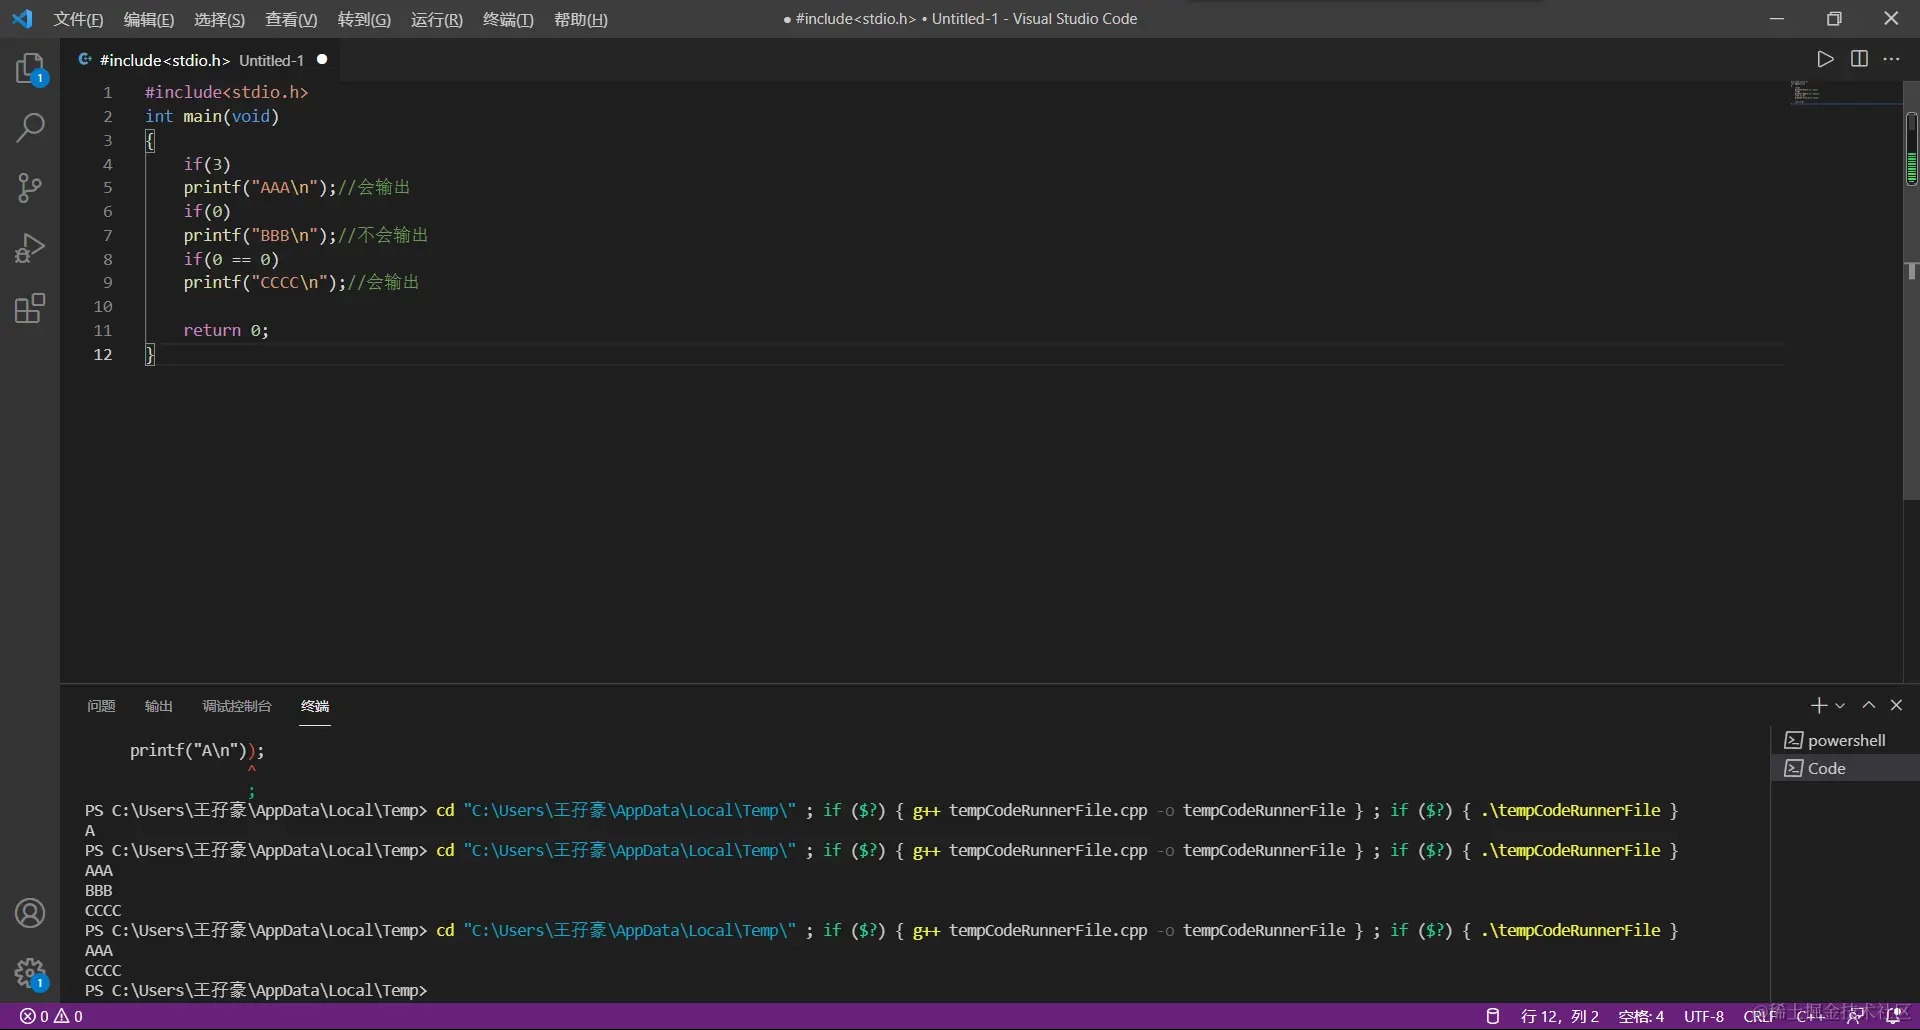Click the errors and warnings status indicator
This screenshot has height=1030, width=1920.
click(x=52, y=1016)
